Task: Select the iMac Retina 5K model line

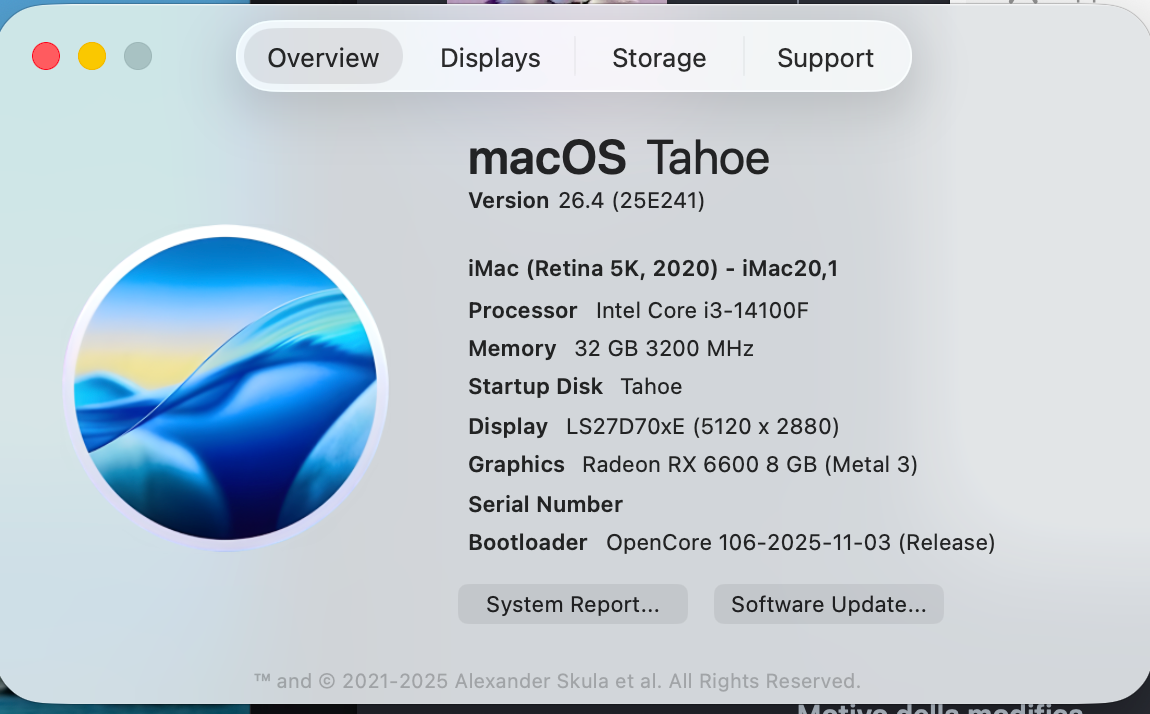Action: 653,268
